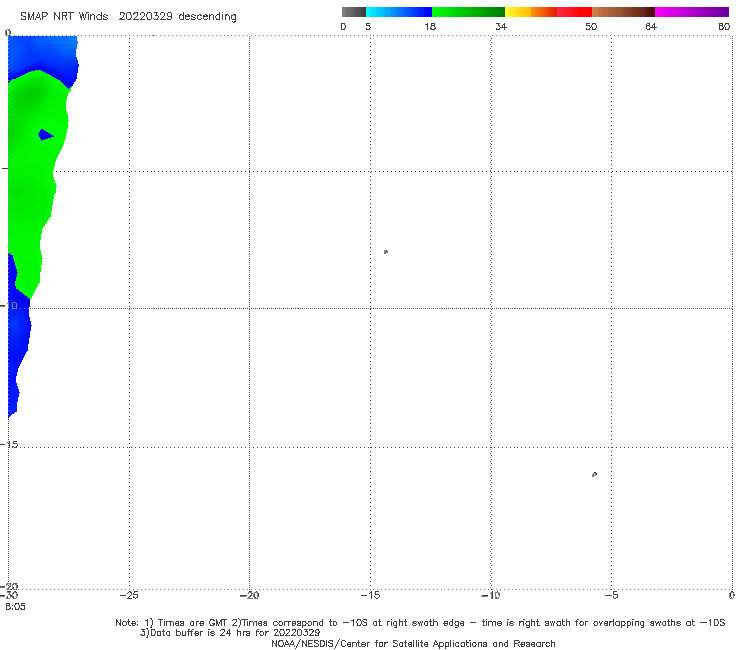Pick the green segment of the color scale
The image size is (740, 650).
[468, 12]
